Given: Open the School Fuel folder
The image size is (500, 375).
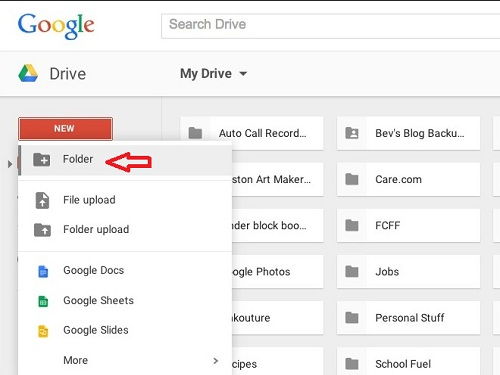Looking at the screenshot, I should 408,361.
